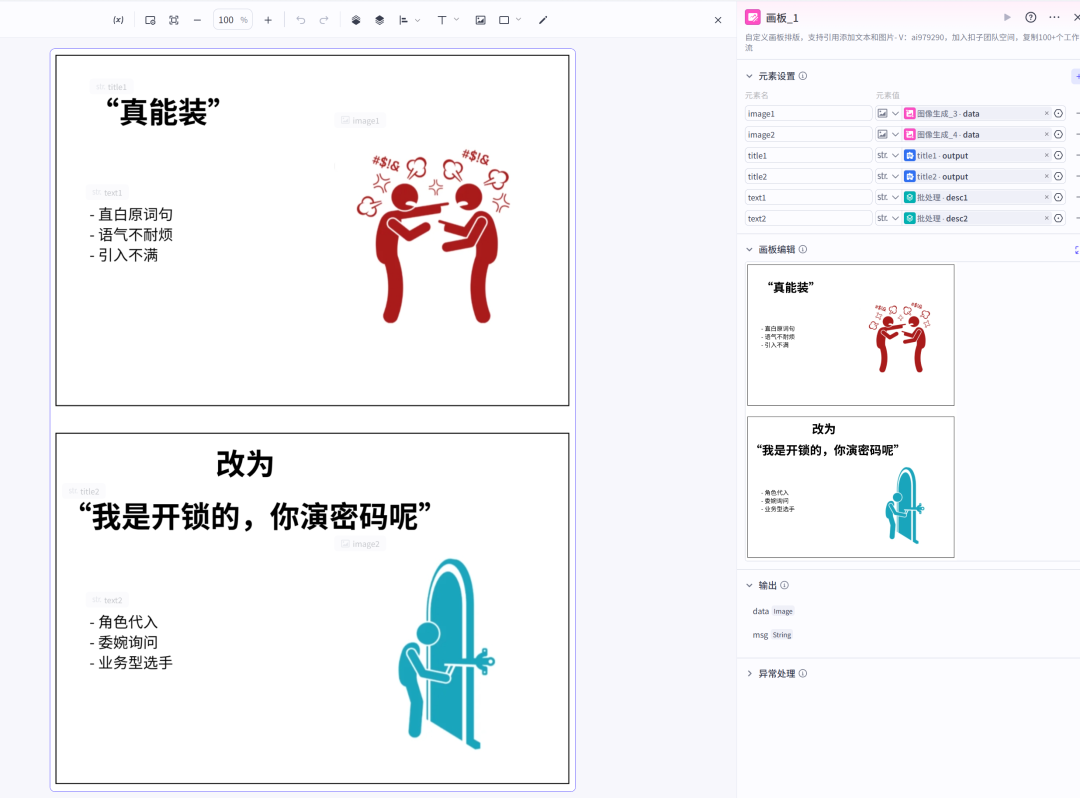Click the fit-to-view icon
Screen dimensions: 1080x798
175,19
